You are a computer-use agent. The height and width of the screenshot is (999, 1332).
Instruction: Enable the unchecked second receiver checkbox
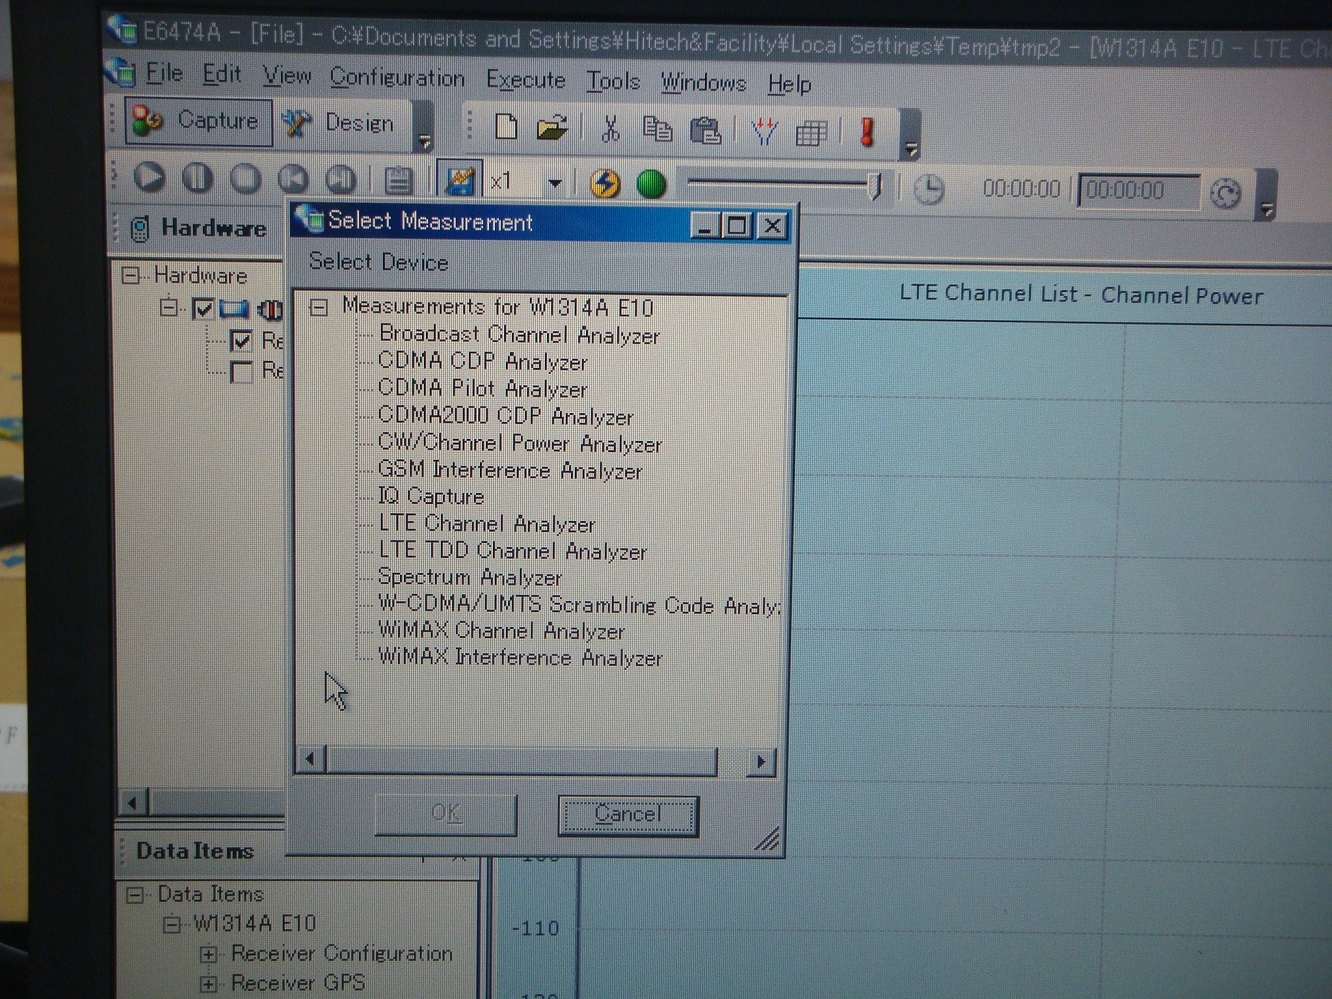click(241, 372)
